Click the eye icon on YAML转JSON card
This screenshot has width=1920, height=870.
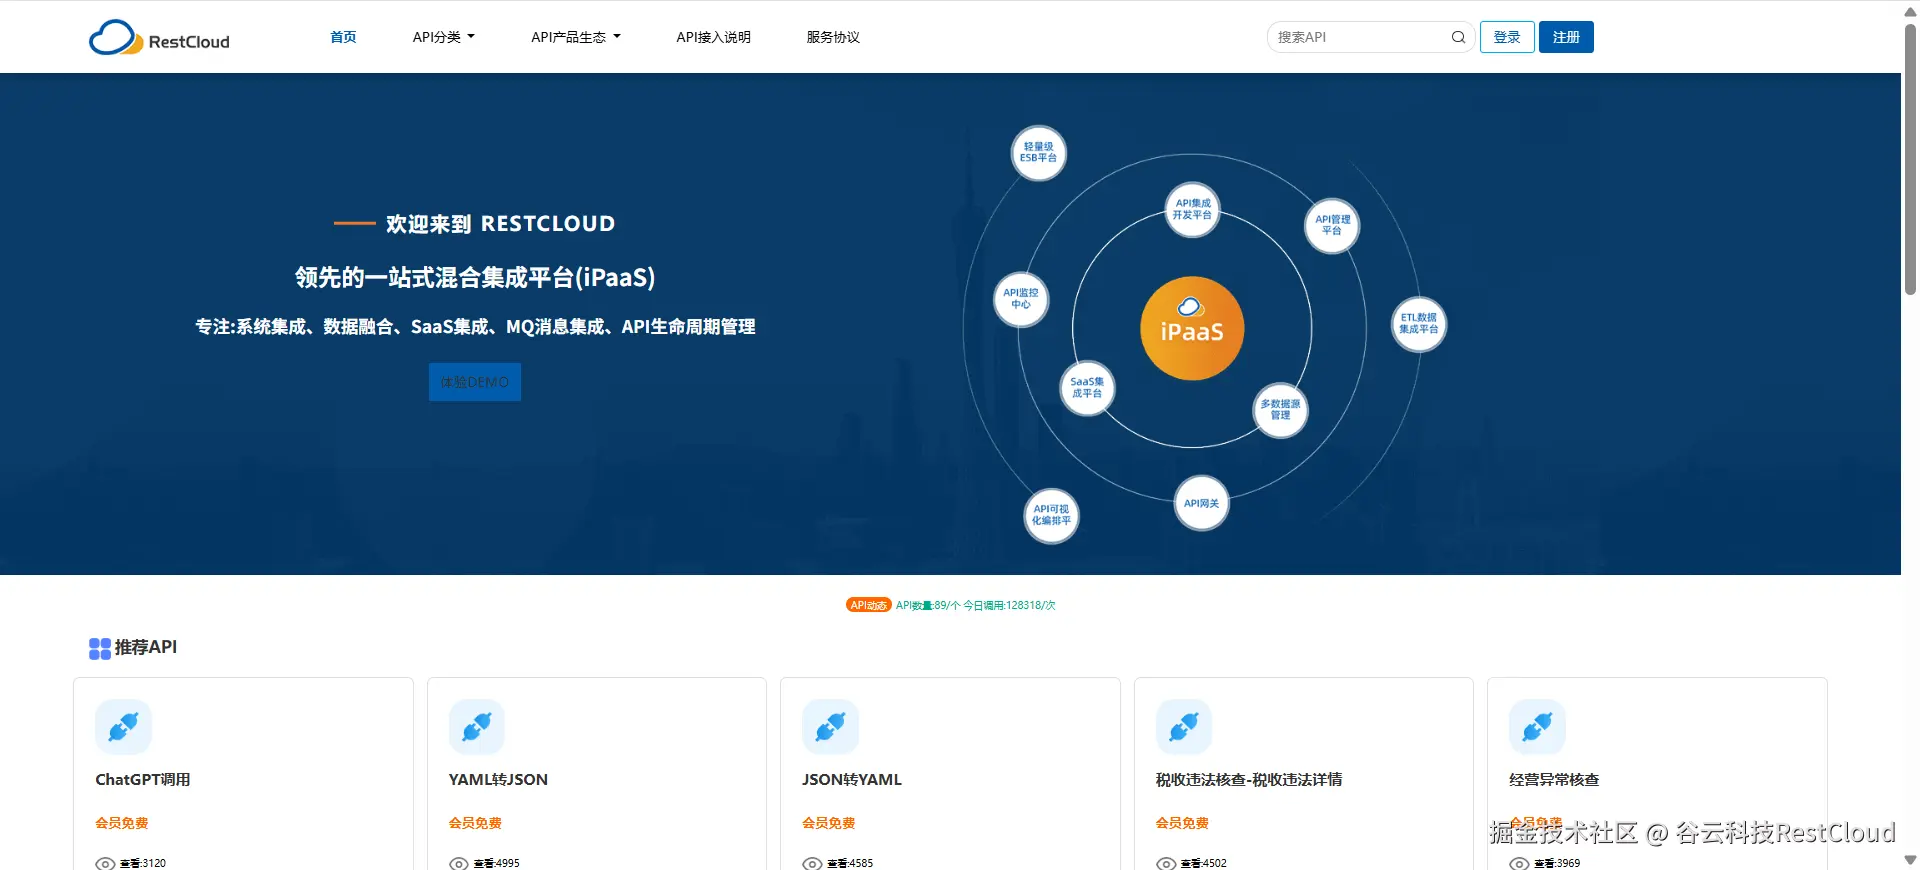point(459,863)
